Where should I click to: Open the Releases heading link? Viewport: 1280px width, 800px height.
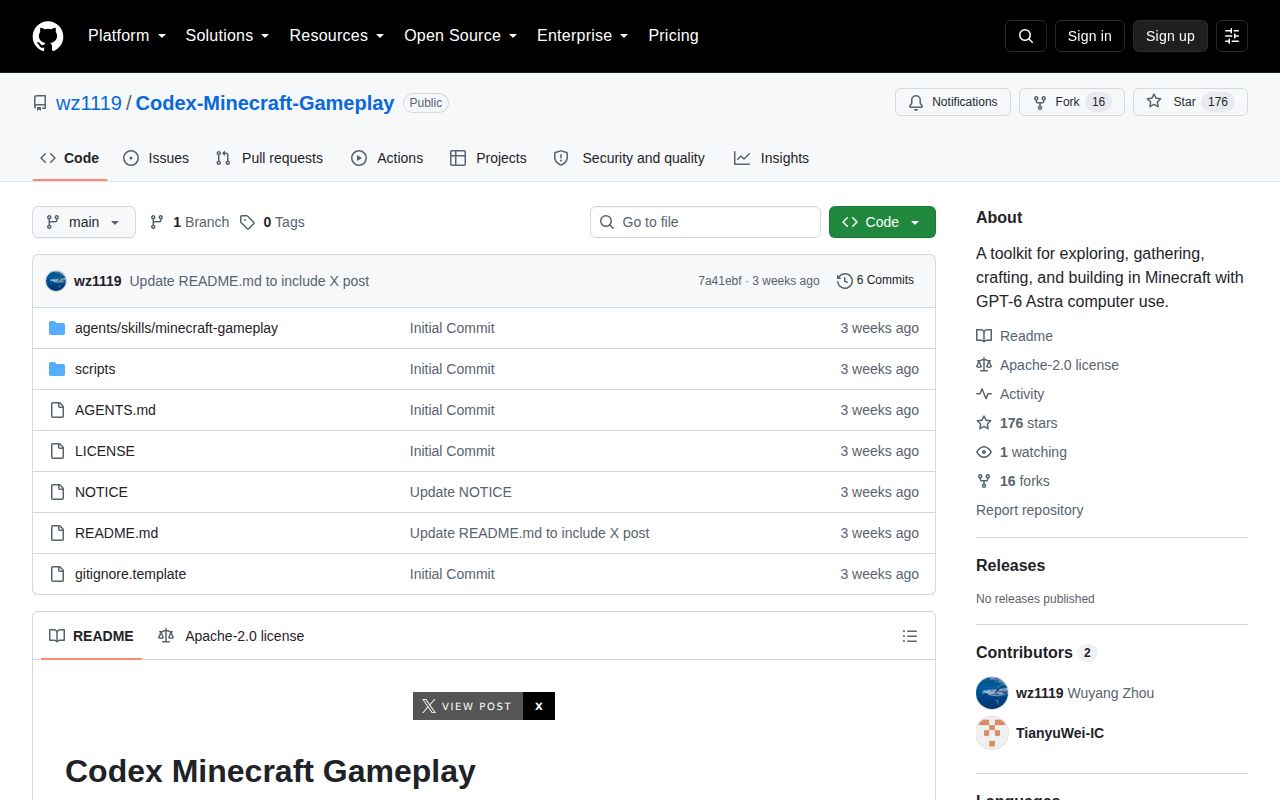tap(1010, 565)
